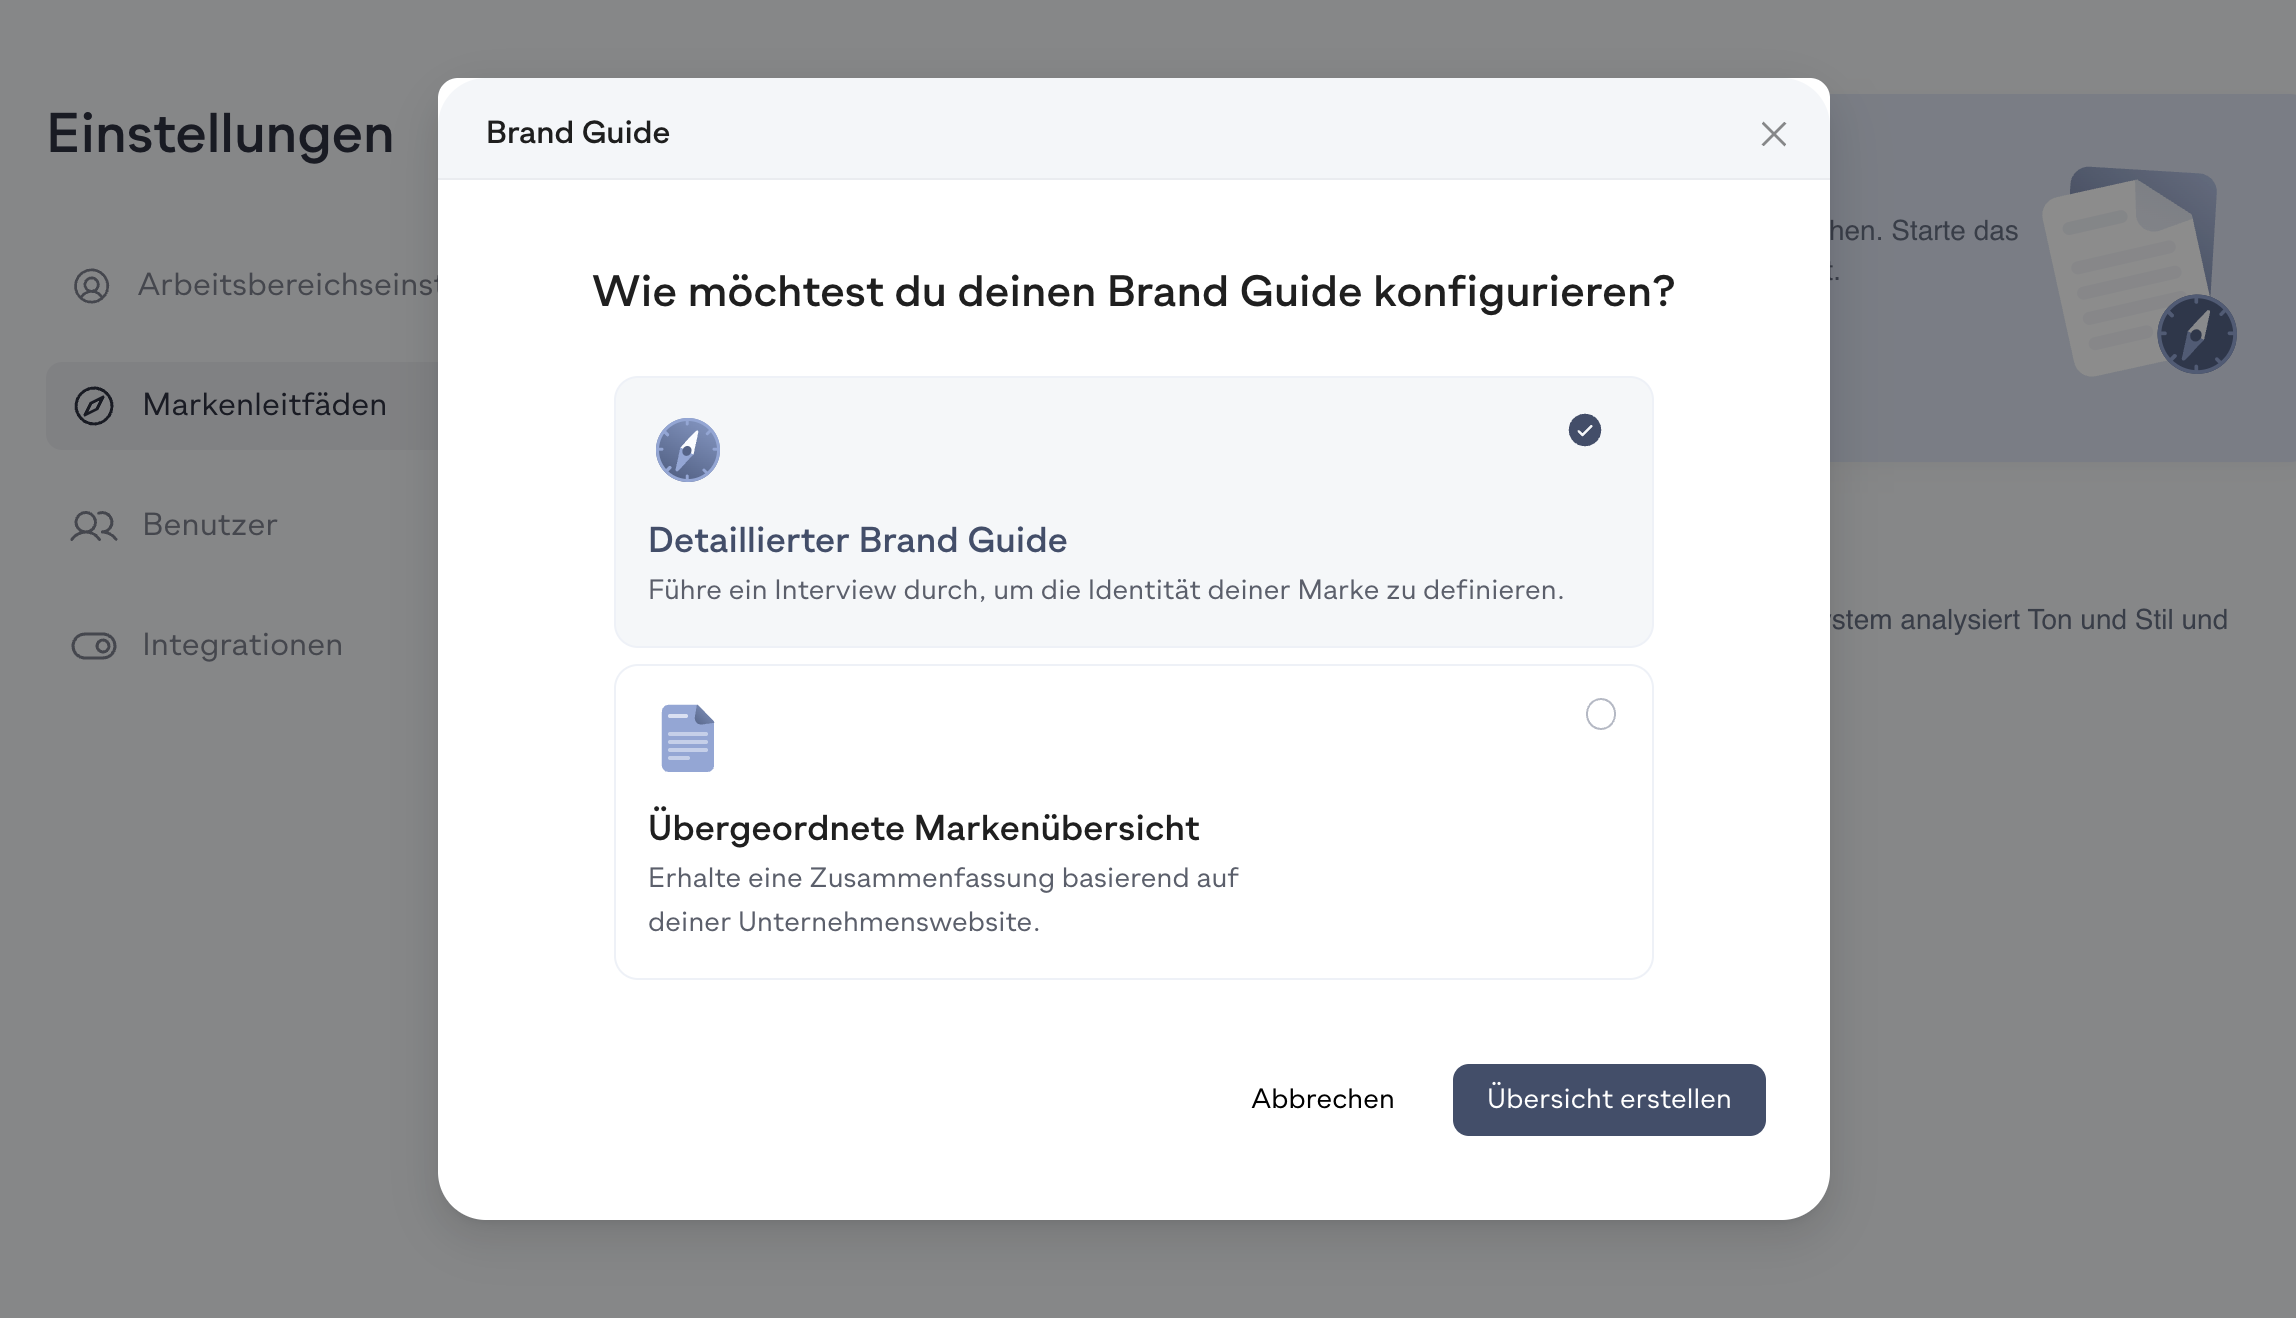
Task: Click the users icon beside Benutzer
Action: pyautogui.click(x=94, y=526)
